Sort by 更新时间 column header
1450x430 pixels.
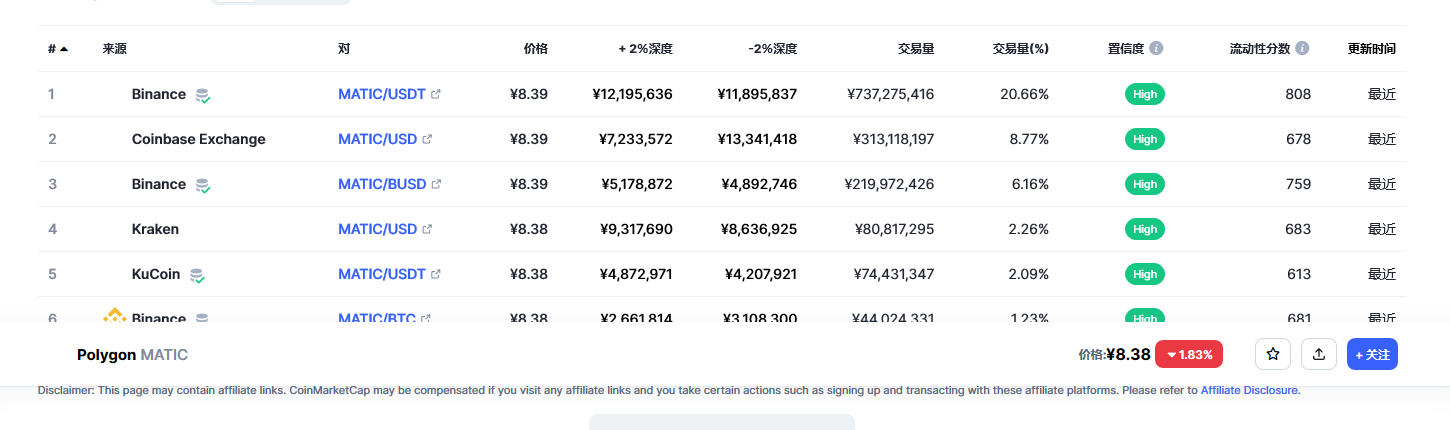(1372, 48)
